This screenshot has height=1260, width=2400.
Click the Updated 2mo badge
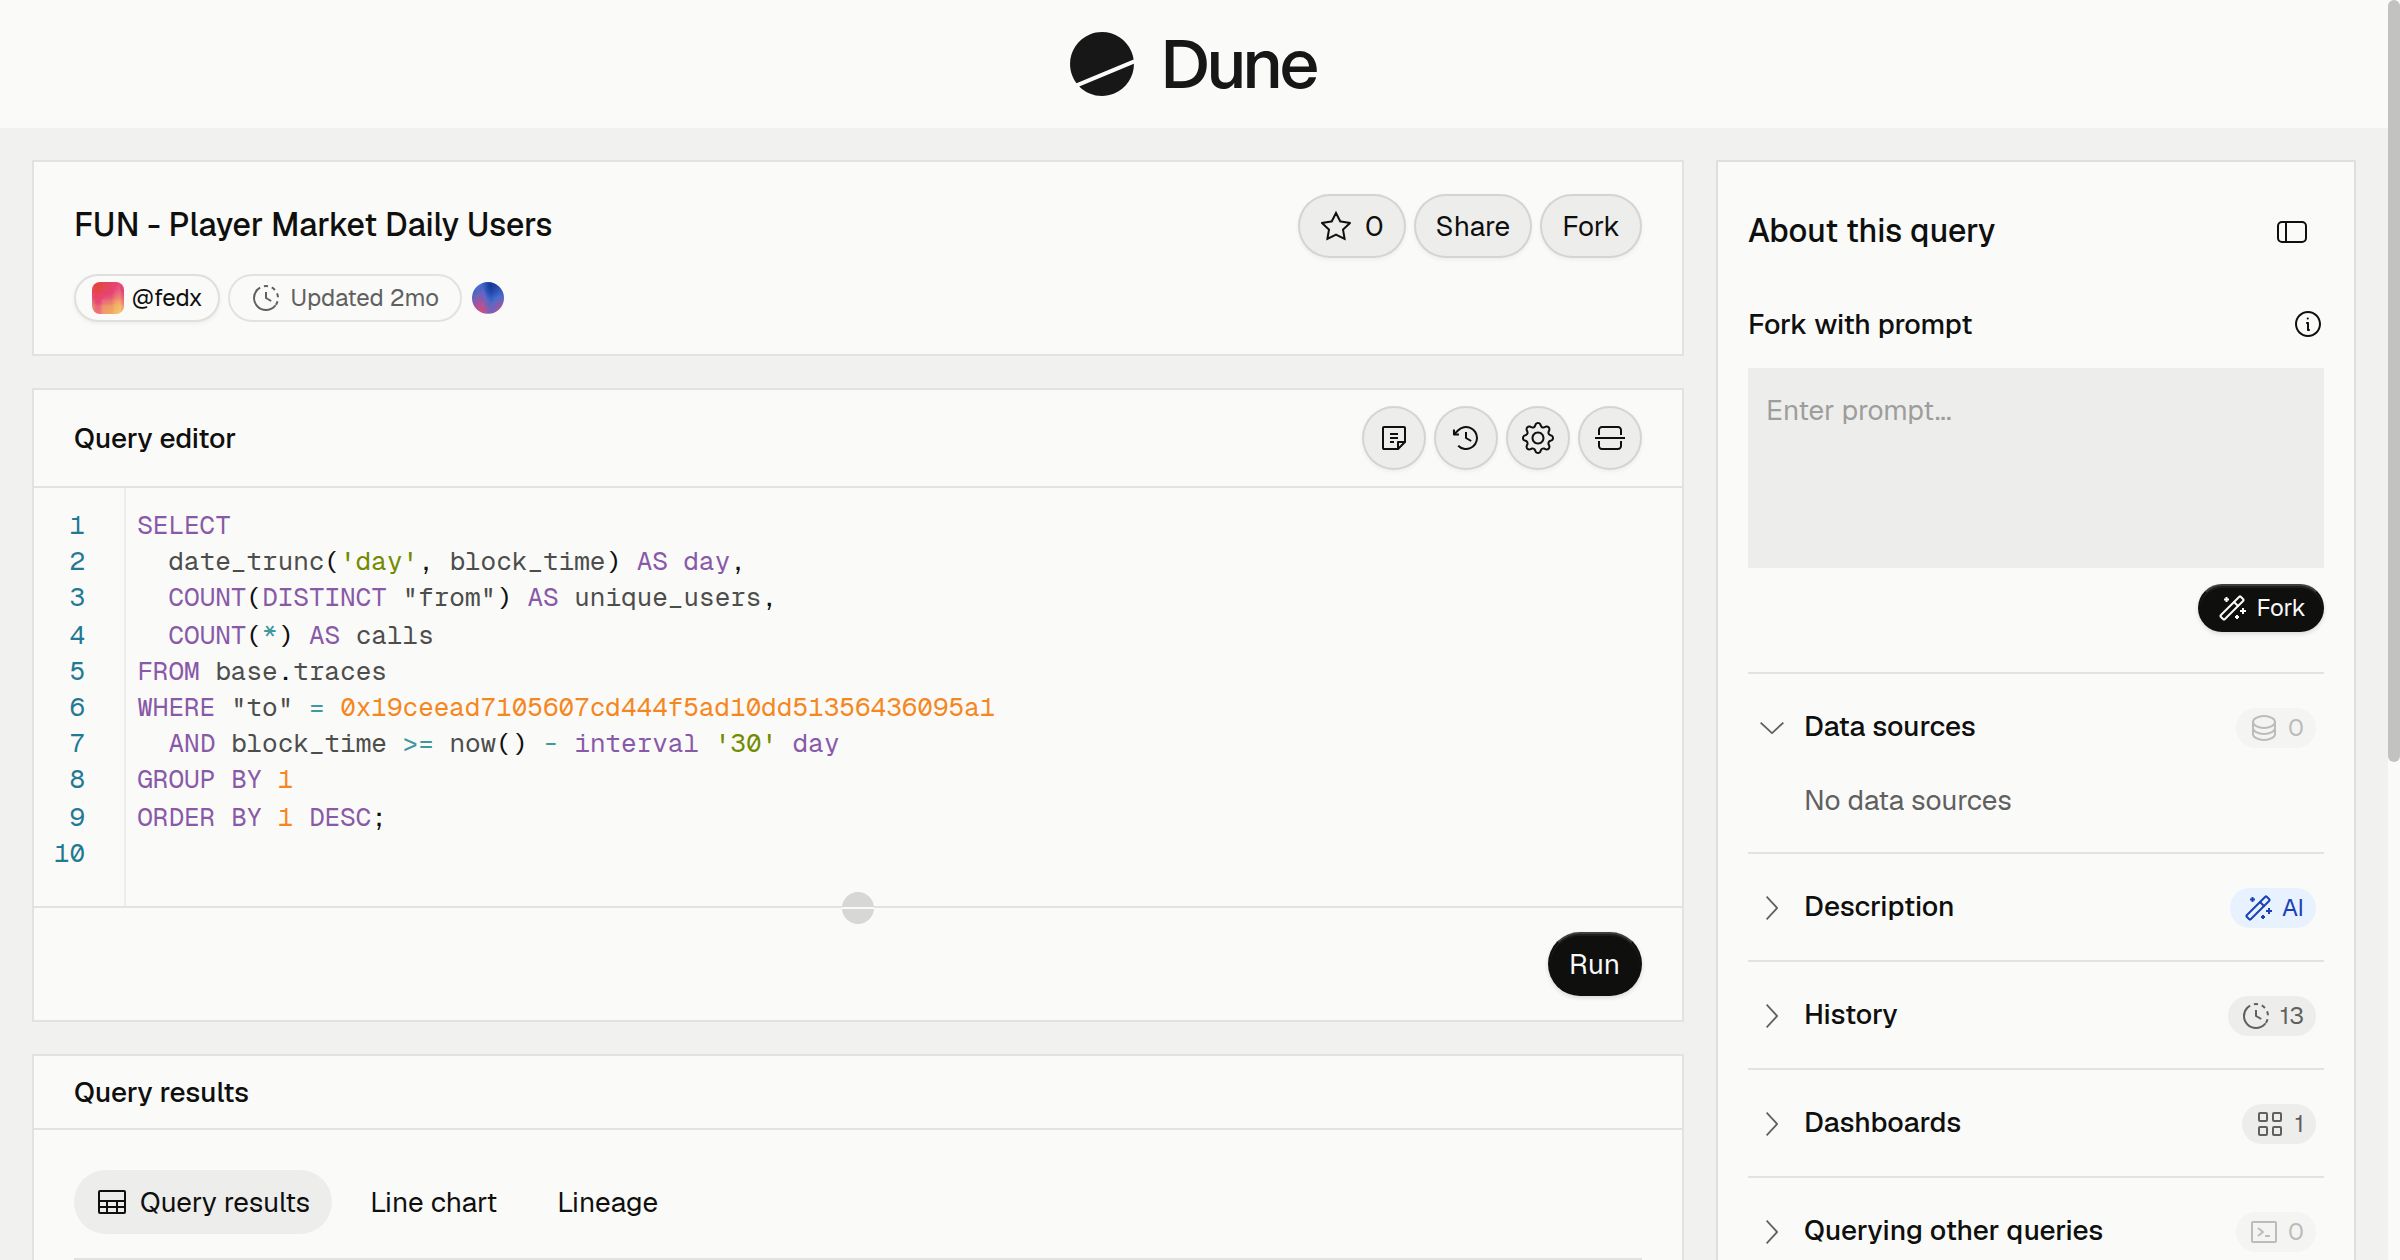pos(345,298)
